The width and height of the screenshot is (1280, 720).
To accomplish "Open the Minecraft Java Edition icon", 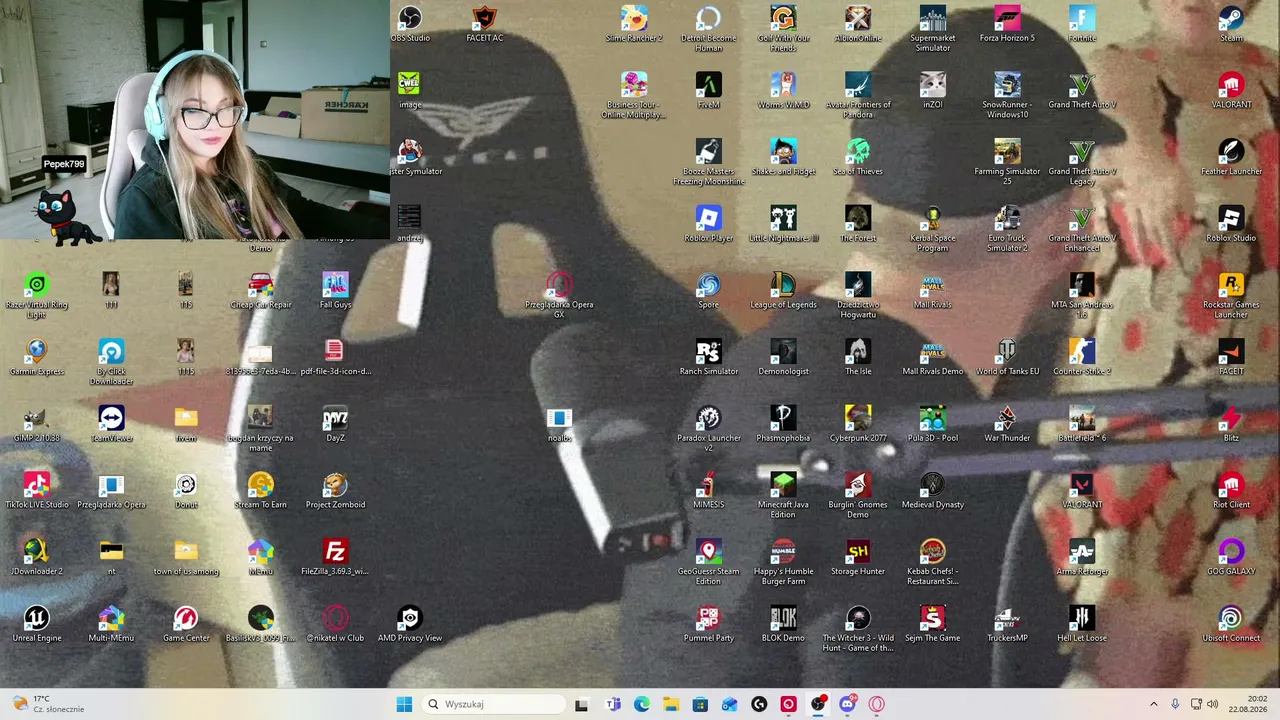I will 783,496.
